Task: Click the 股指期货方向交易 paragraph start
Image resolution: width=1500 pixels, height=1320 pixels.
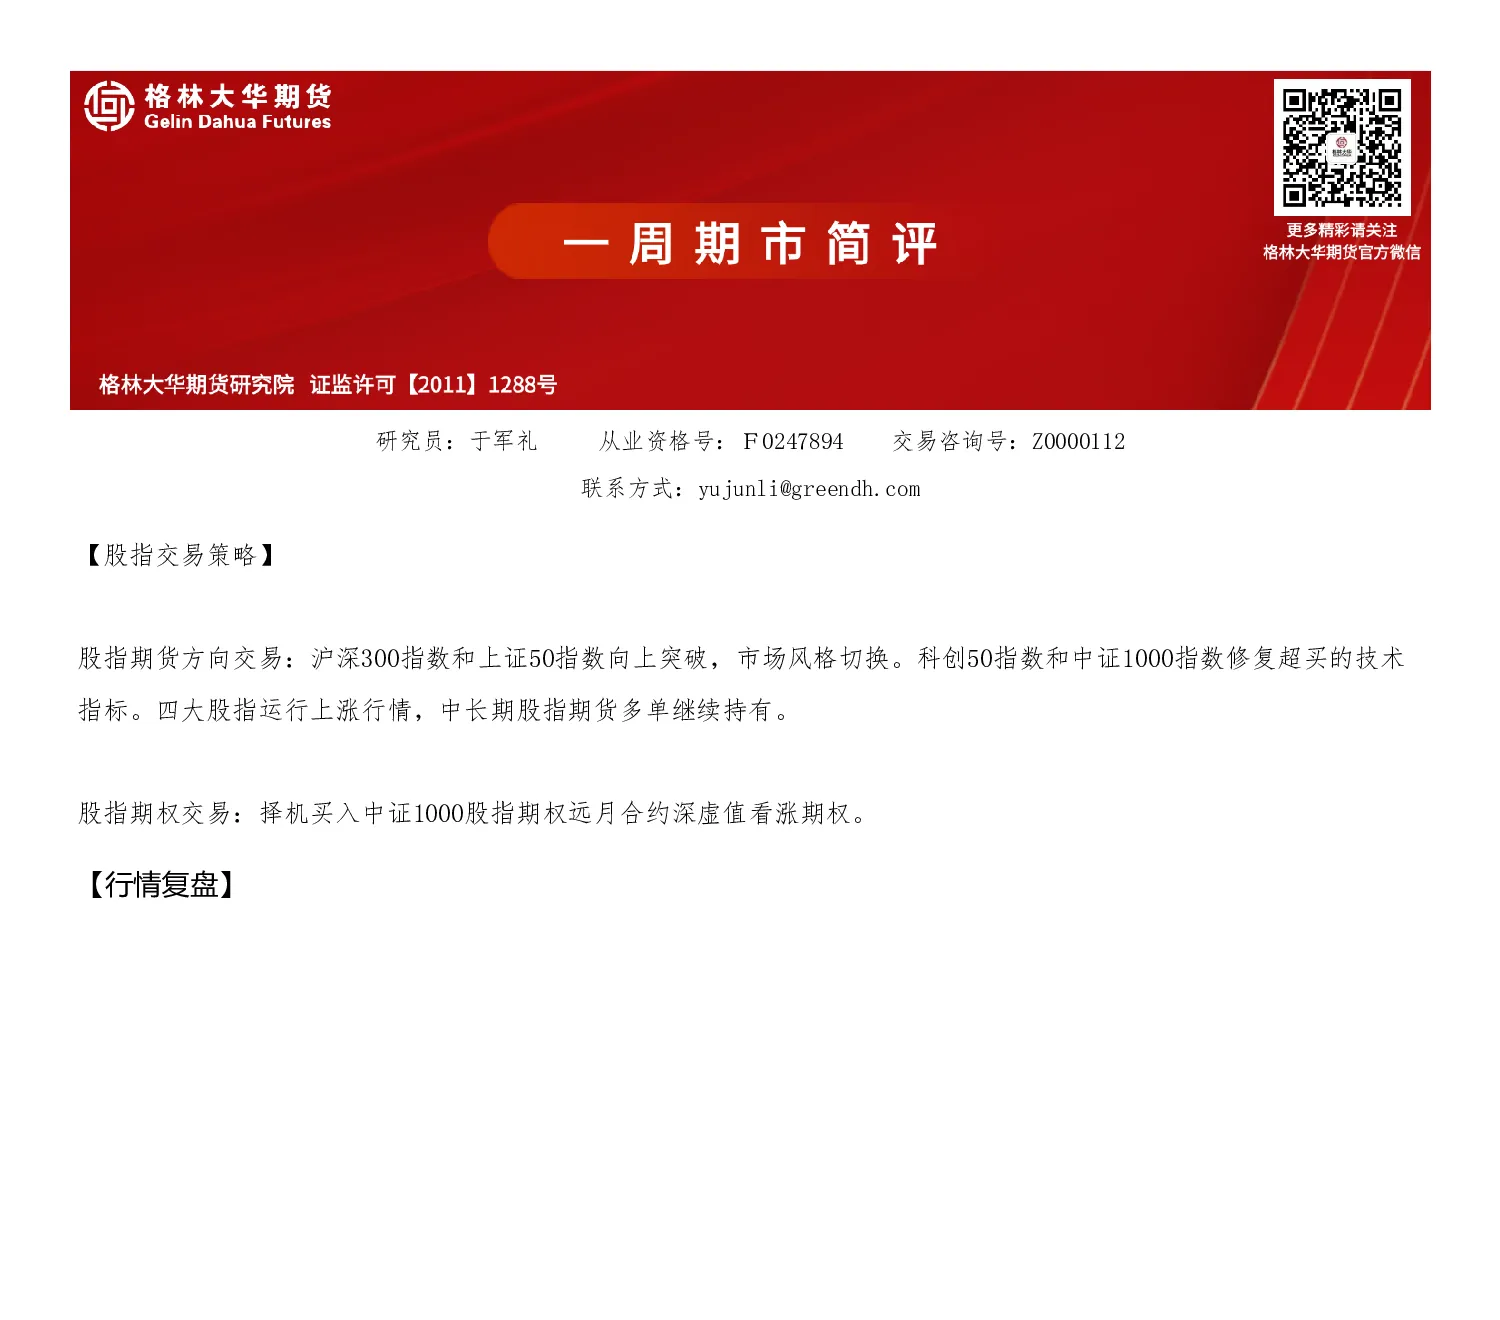Action: click(182, 658)
